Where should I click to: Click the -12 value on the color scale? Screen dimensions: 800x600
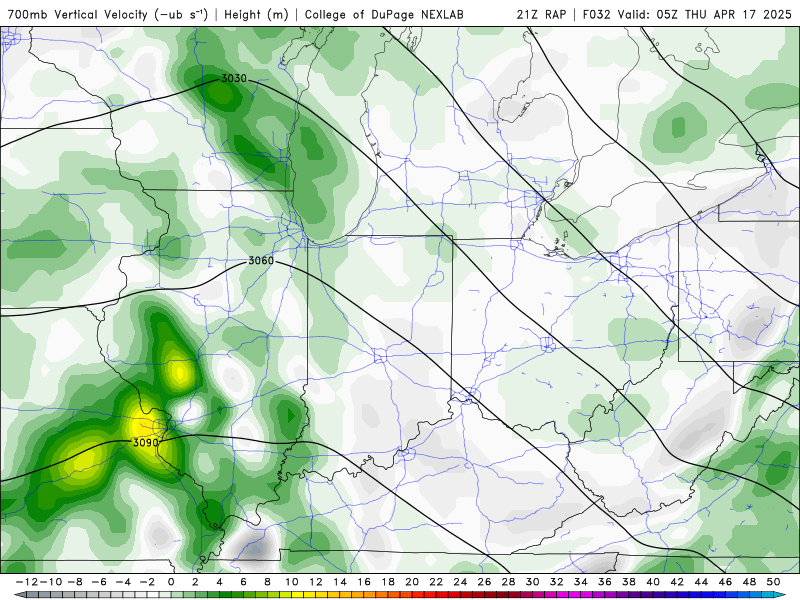tap(27, 582)
